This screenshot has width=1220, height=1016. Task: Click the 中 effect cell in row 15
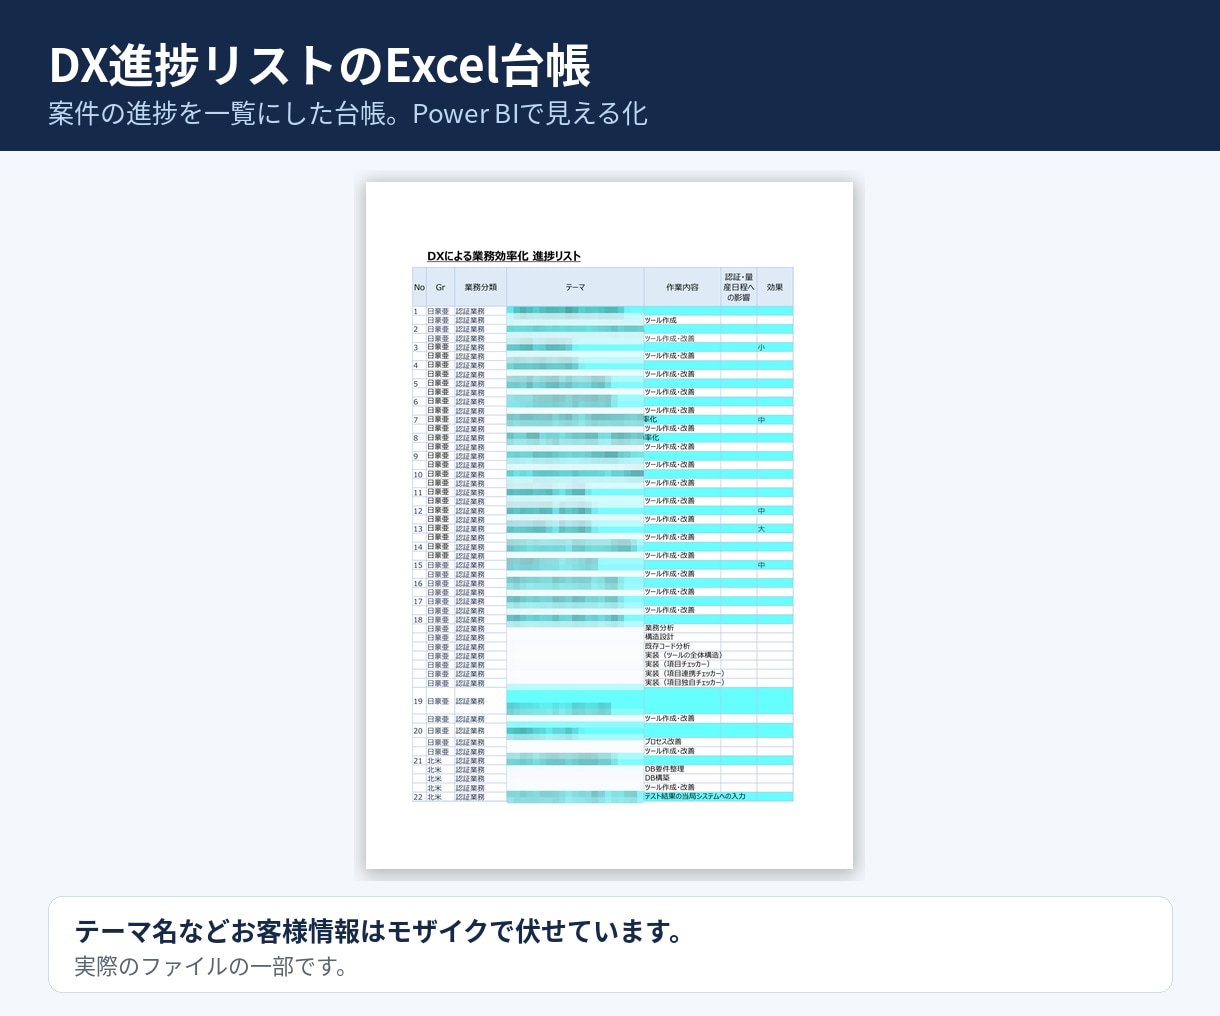pyautogui.click(x=775, y=565)
